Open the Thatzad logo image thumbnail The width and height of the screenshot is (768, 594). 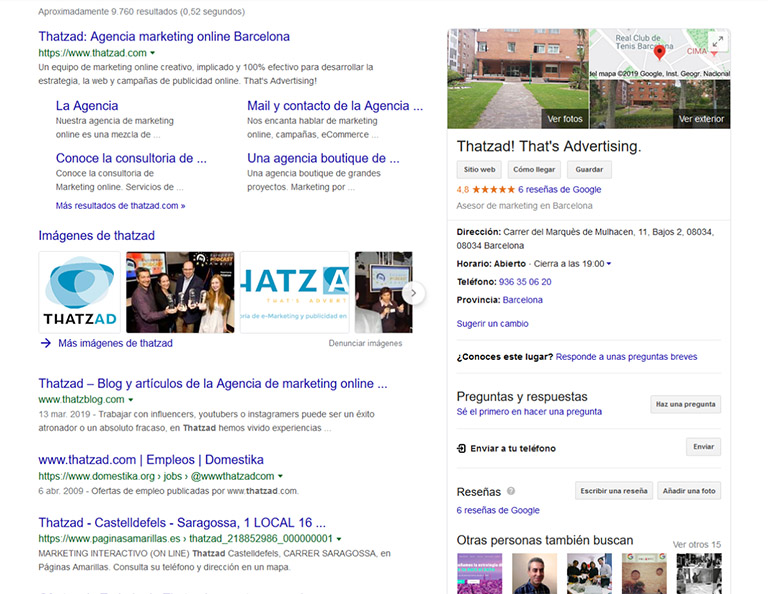[79, 292]
